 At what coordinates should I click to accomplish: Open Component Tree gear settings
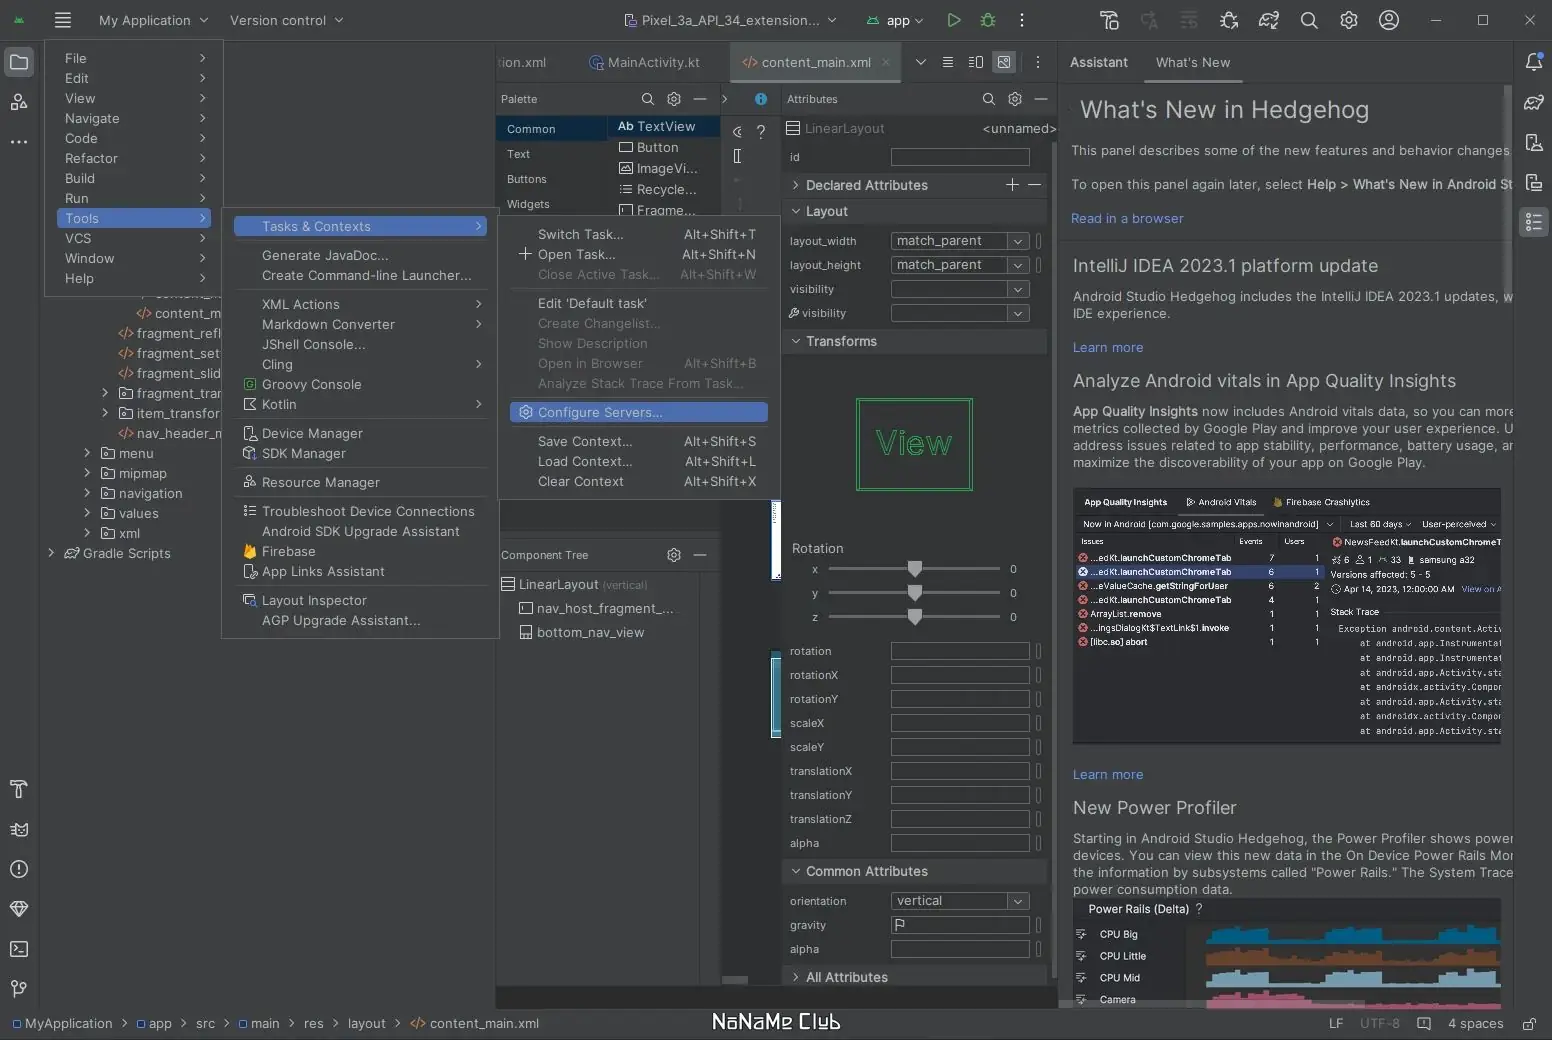pyautogui.click(x=674, y=555)
